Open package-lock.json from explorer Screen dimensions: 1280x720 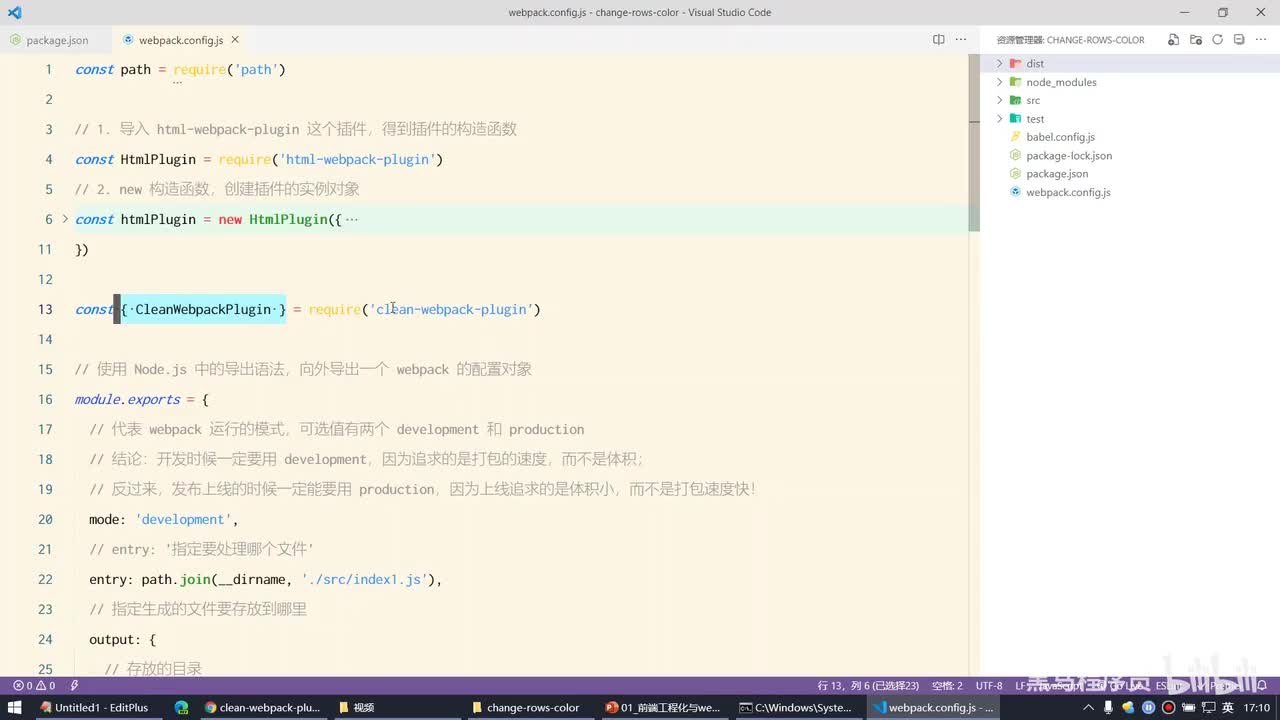pos(1069,155)
